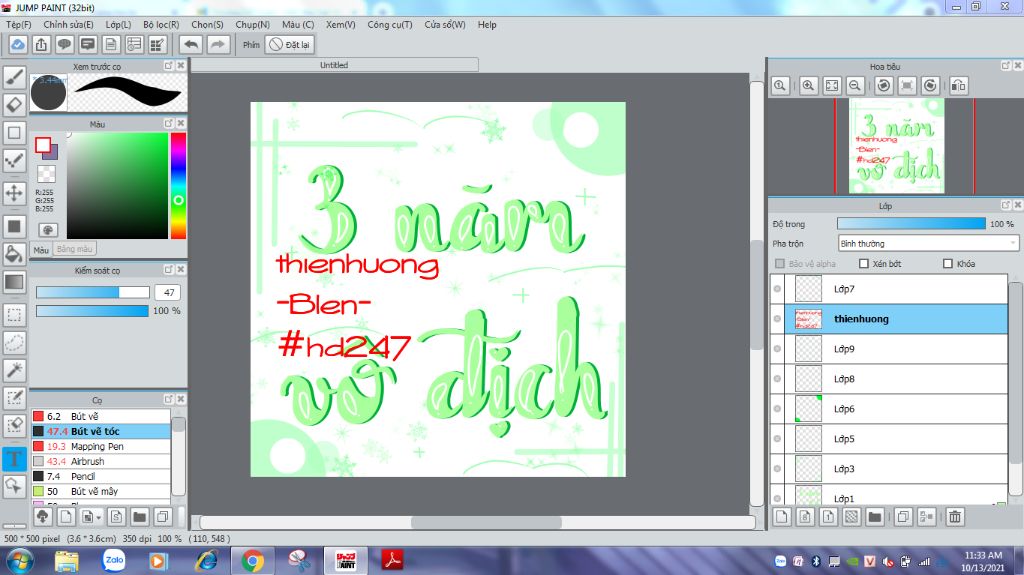Zoom out in the navigator panel

[855, 86]
